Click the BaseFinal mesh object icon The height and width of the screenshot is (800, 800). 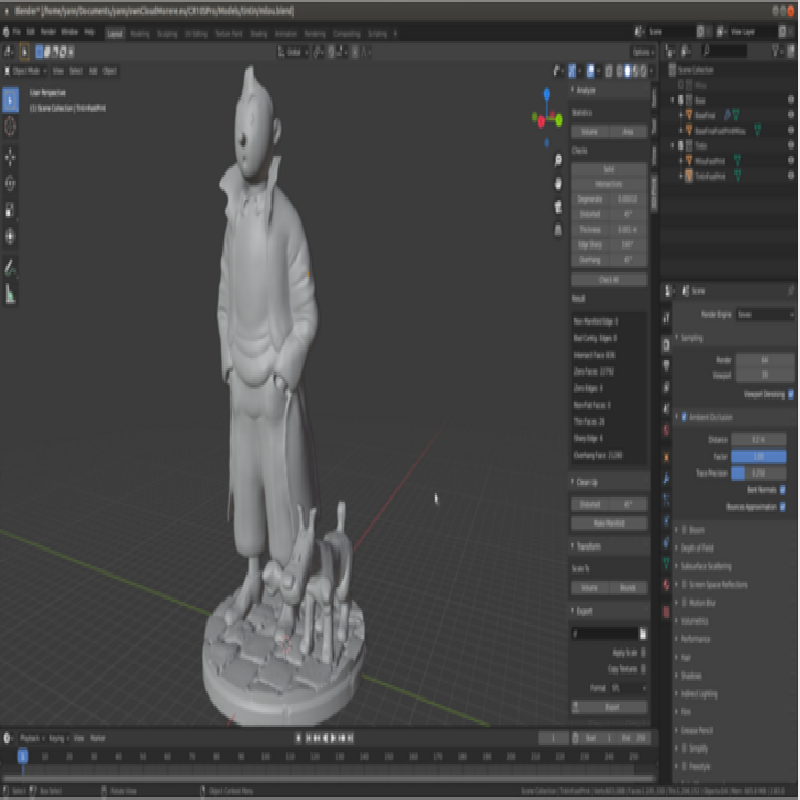688,115
